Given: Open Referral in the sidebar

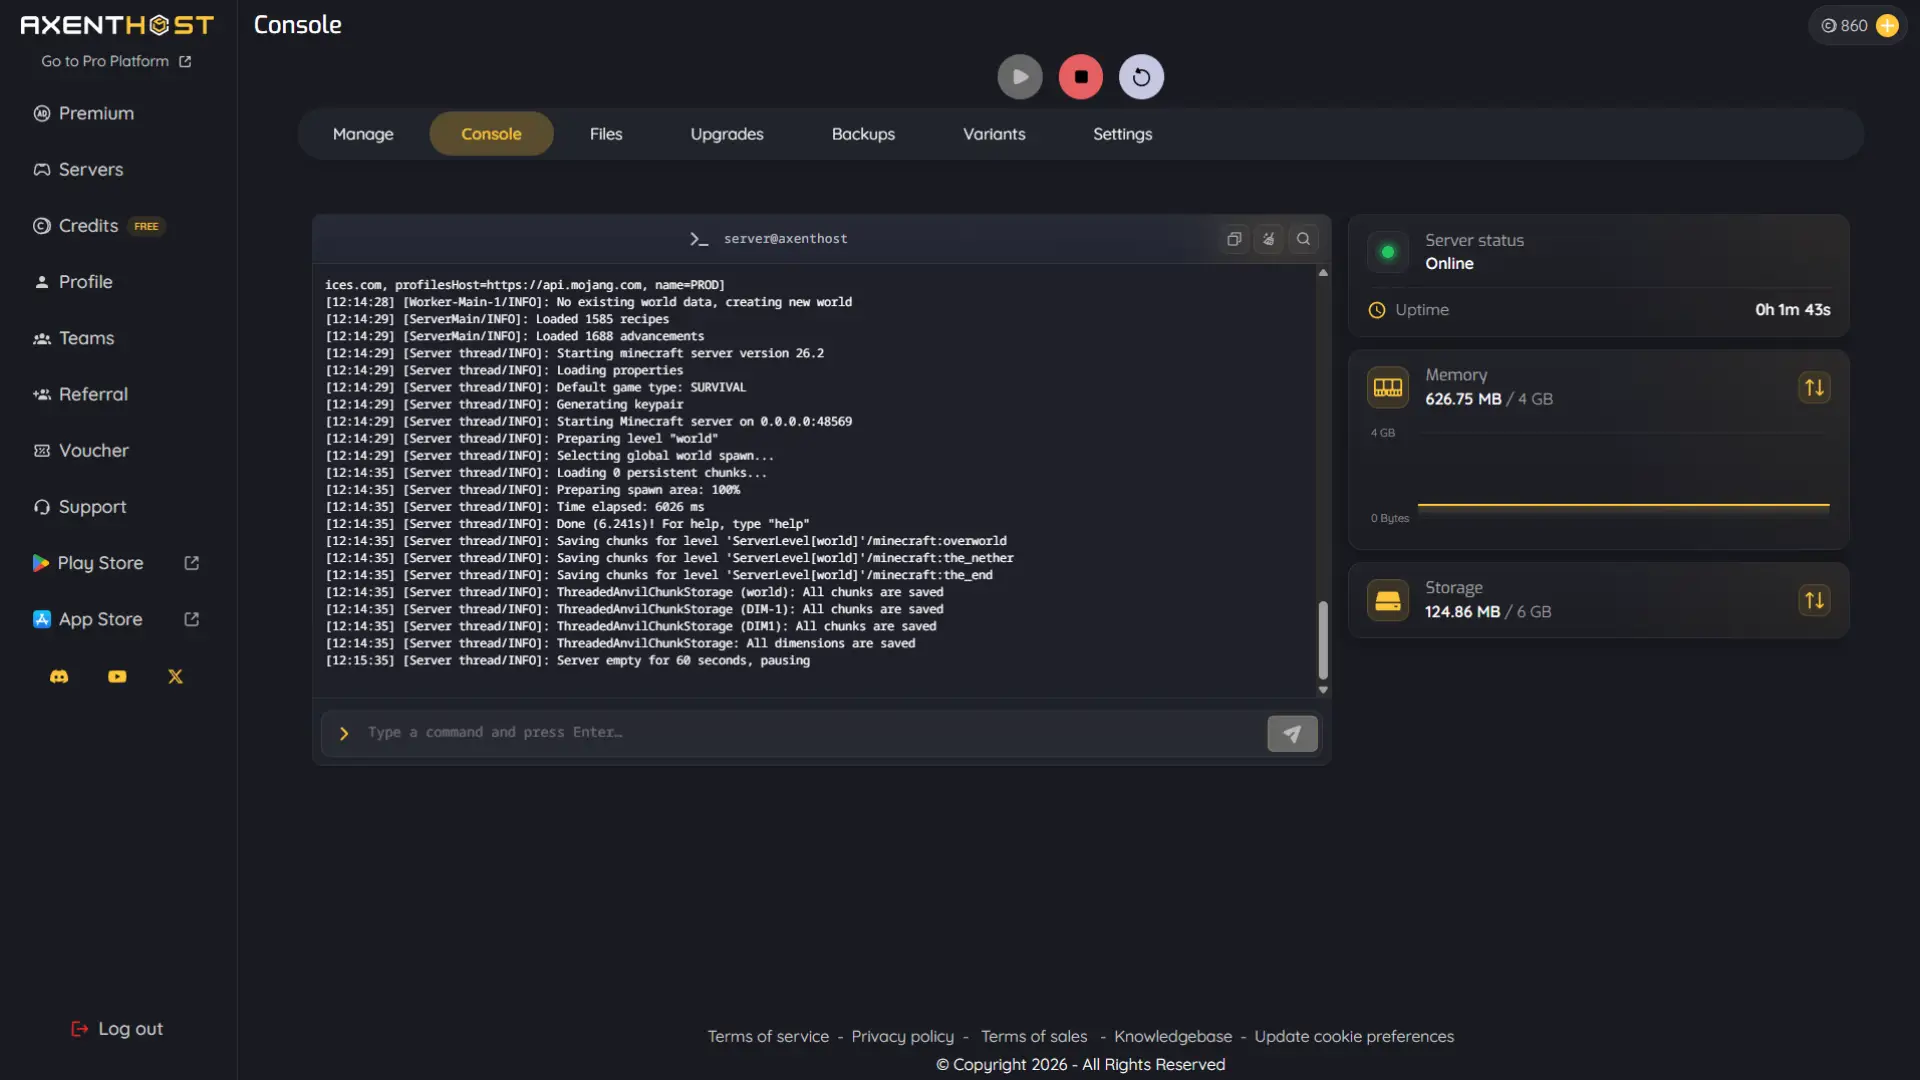Looking at the screenshot, I should pyautogui.click(x=80, y=394).
